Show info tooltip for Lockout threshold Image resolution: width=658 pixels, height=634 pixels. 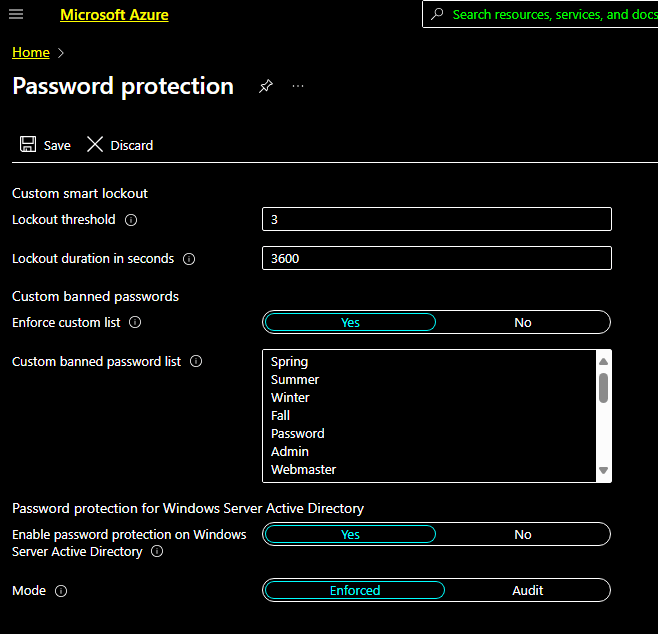131,220
